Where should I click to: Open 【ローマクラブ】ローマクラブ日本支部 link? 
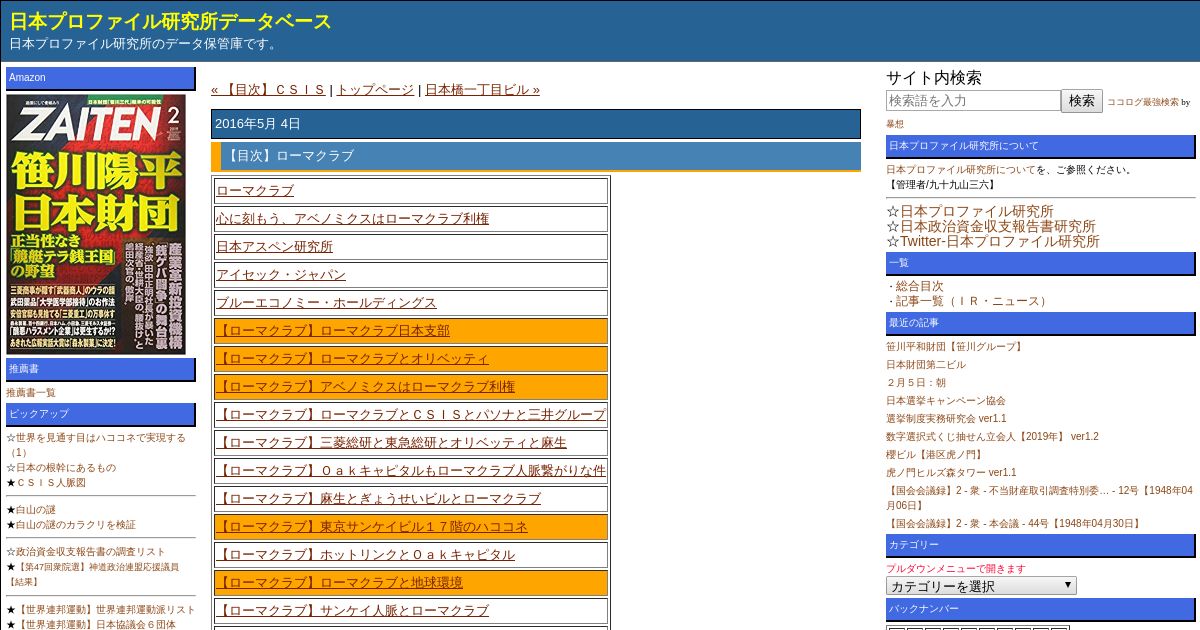[333, 331]
